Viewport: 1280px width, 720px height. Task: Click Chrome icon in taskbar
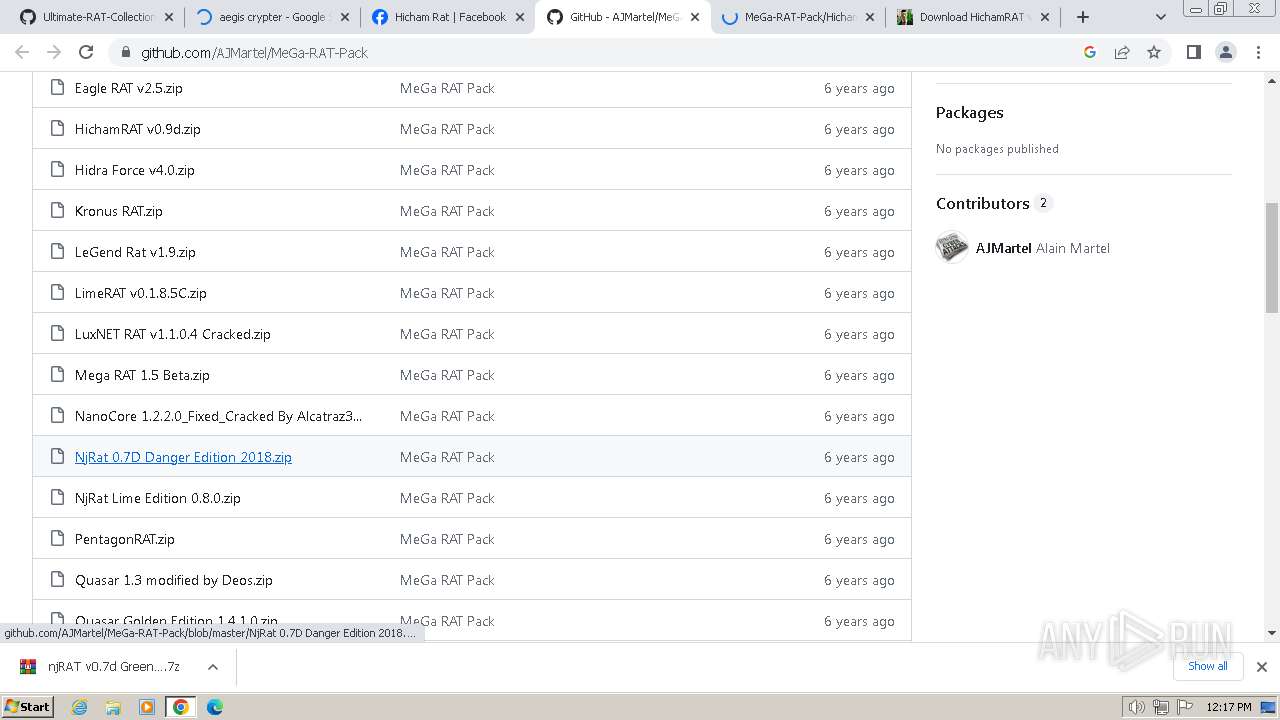click(180, 707)
